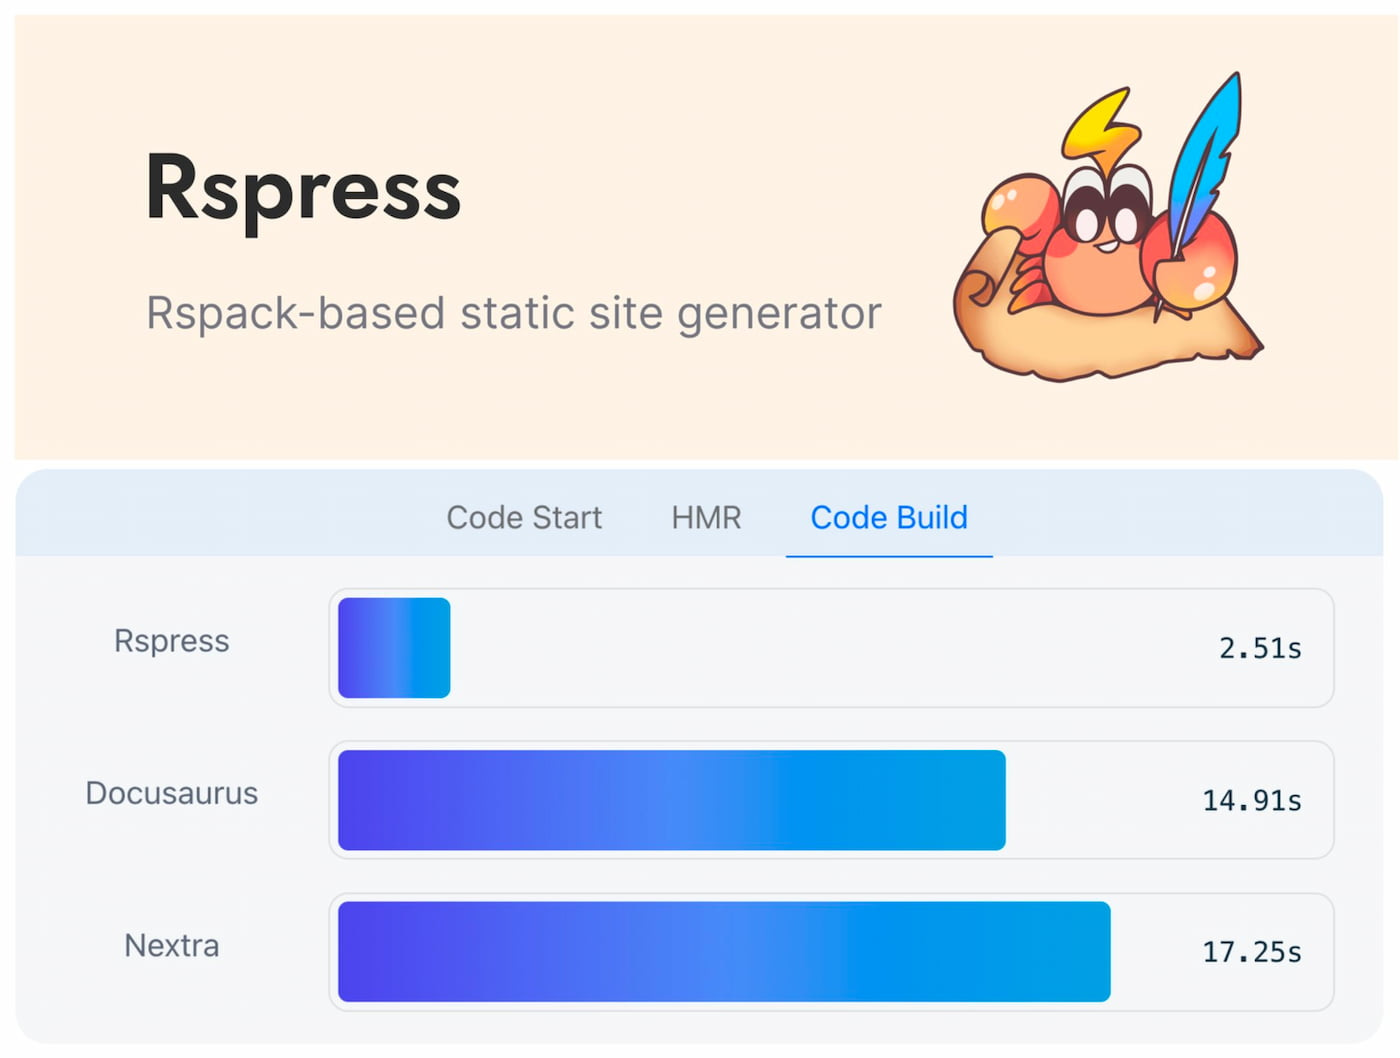Screen dimensions: 1400x1058
Task: Open the HMR benchmark tab
Action: [x=706, y=517]
